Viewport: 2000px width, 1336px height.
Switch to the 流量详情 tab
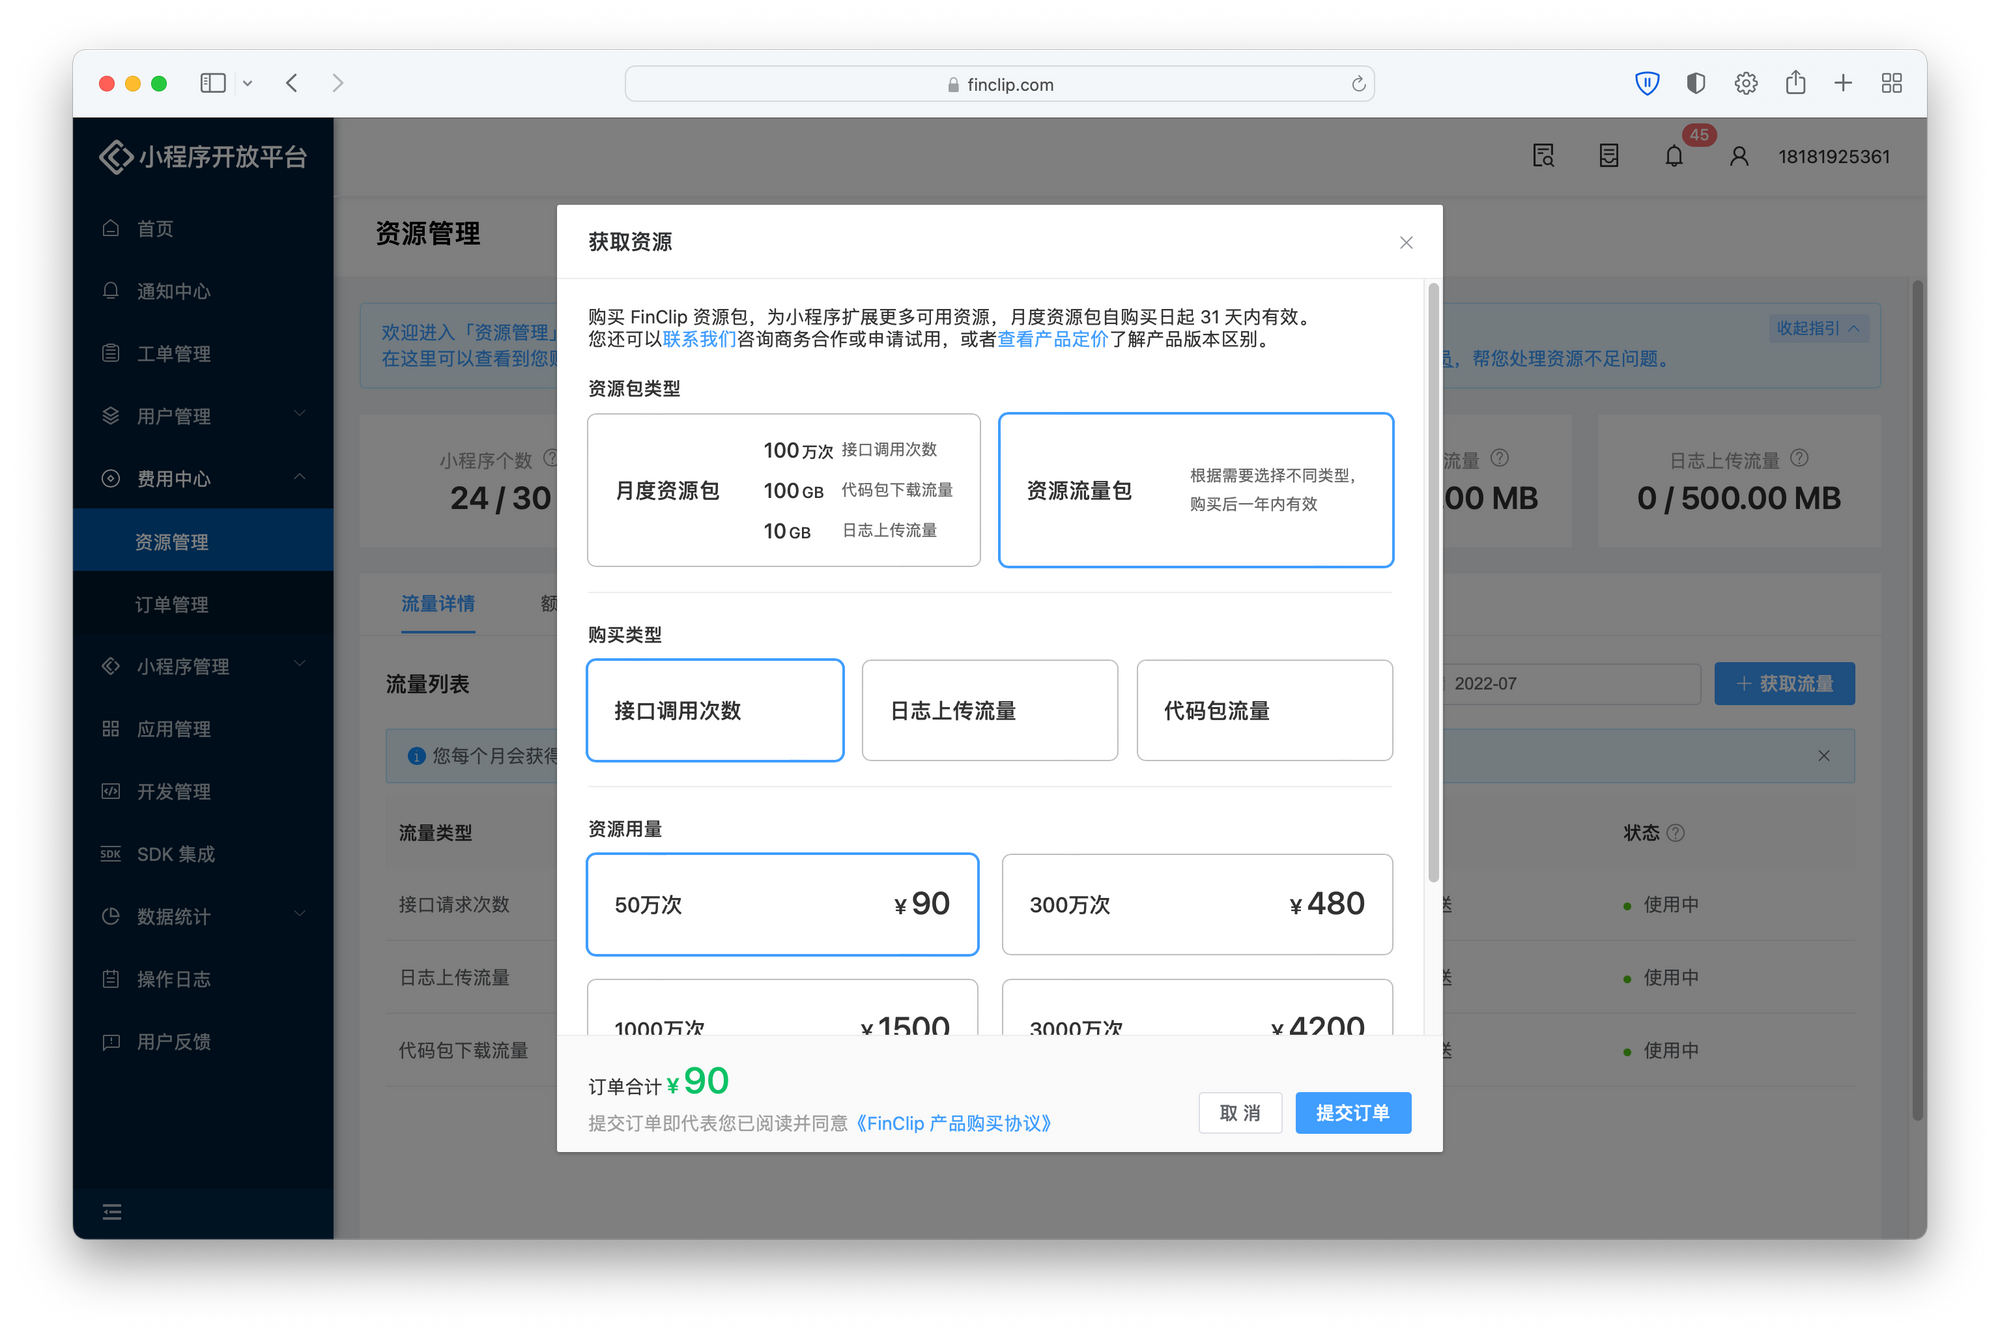pyautogui.click(x=438, y=603)
